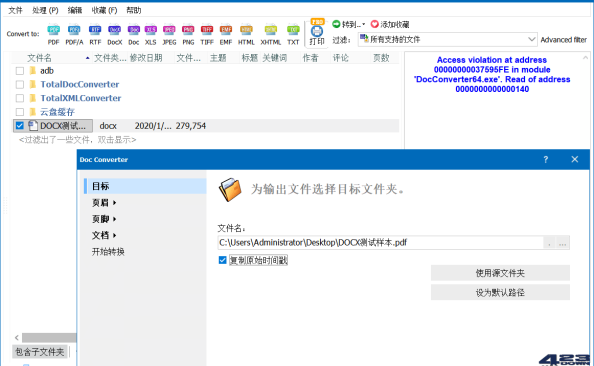
Task: Select EMF conversion icon
Action: point(226,34)
